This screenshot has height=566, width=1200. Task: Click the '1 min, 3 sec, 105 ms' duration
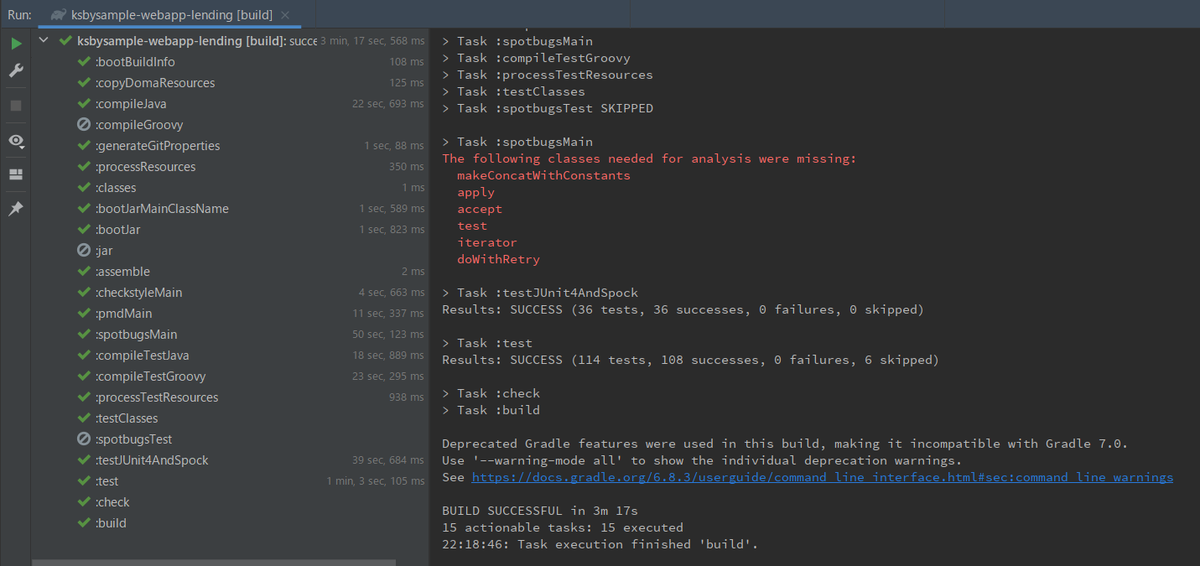[x=375, y=482]
